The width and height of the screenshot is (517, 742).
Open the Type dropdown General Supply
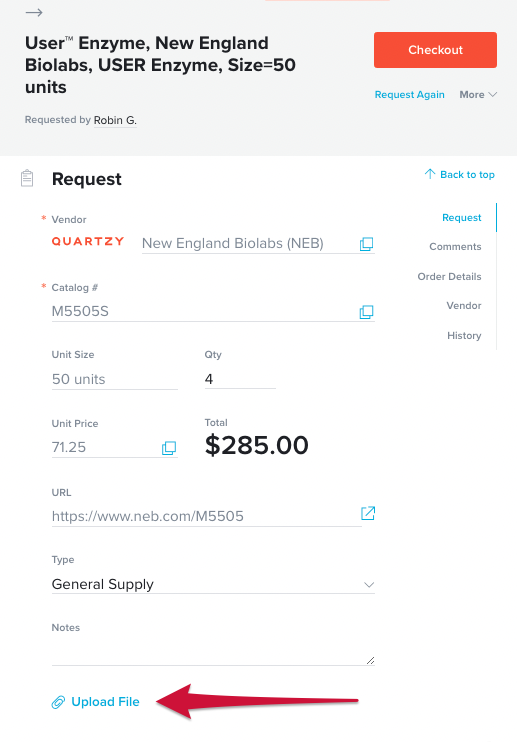[213, 584]
